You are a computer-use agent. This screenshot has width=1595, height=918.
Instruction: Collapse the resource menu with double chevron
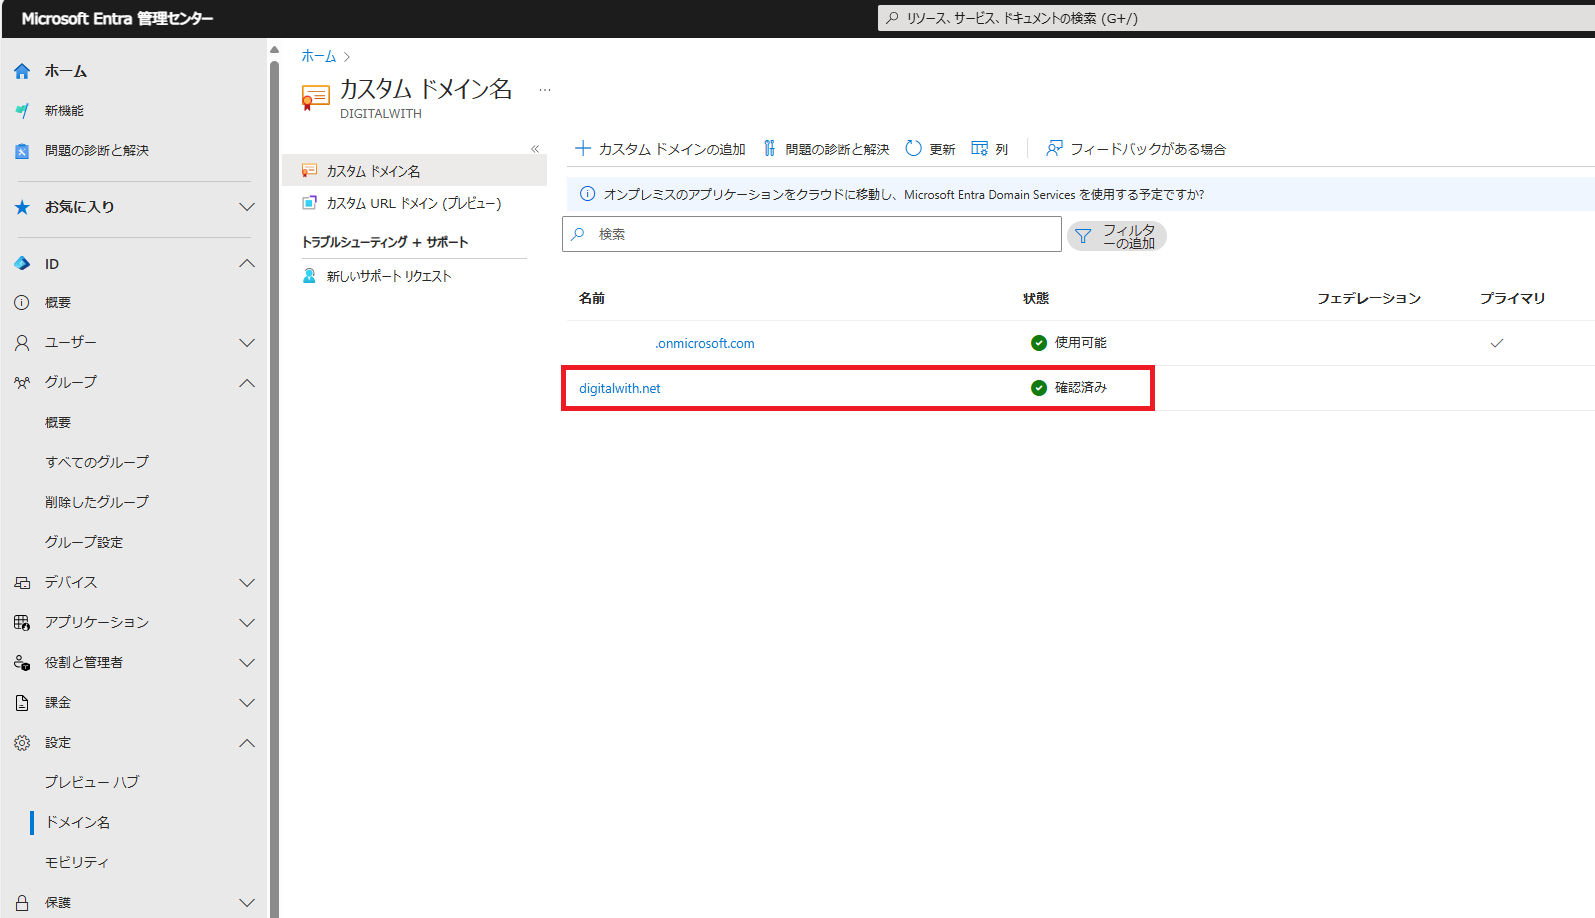pos(535,149)
